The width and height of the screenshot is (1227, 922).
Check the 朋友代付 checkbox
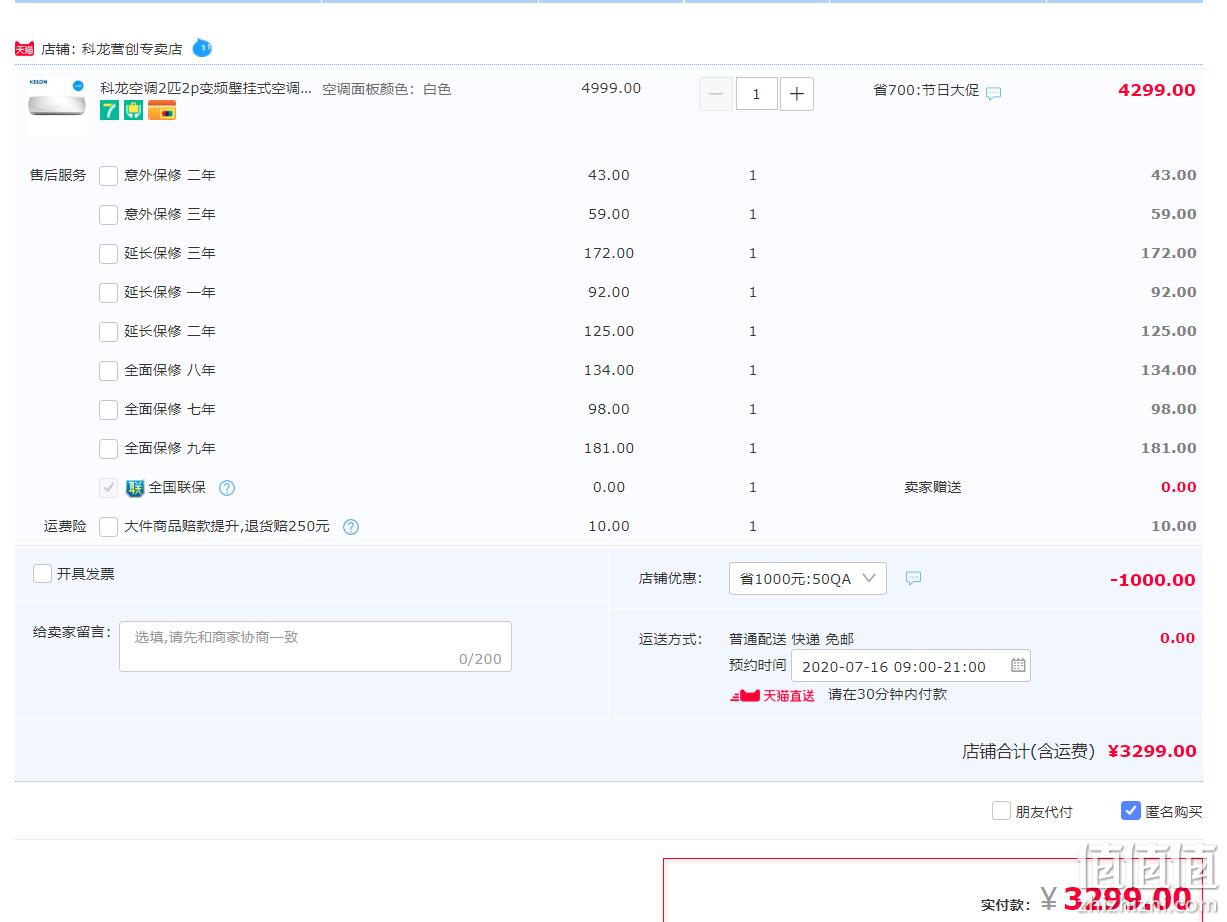click(x=1001, y=811)
